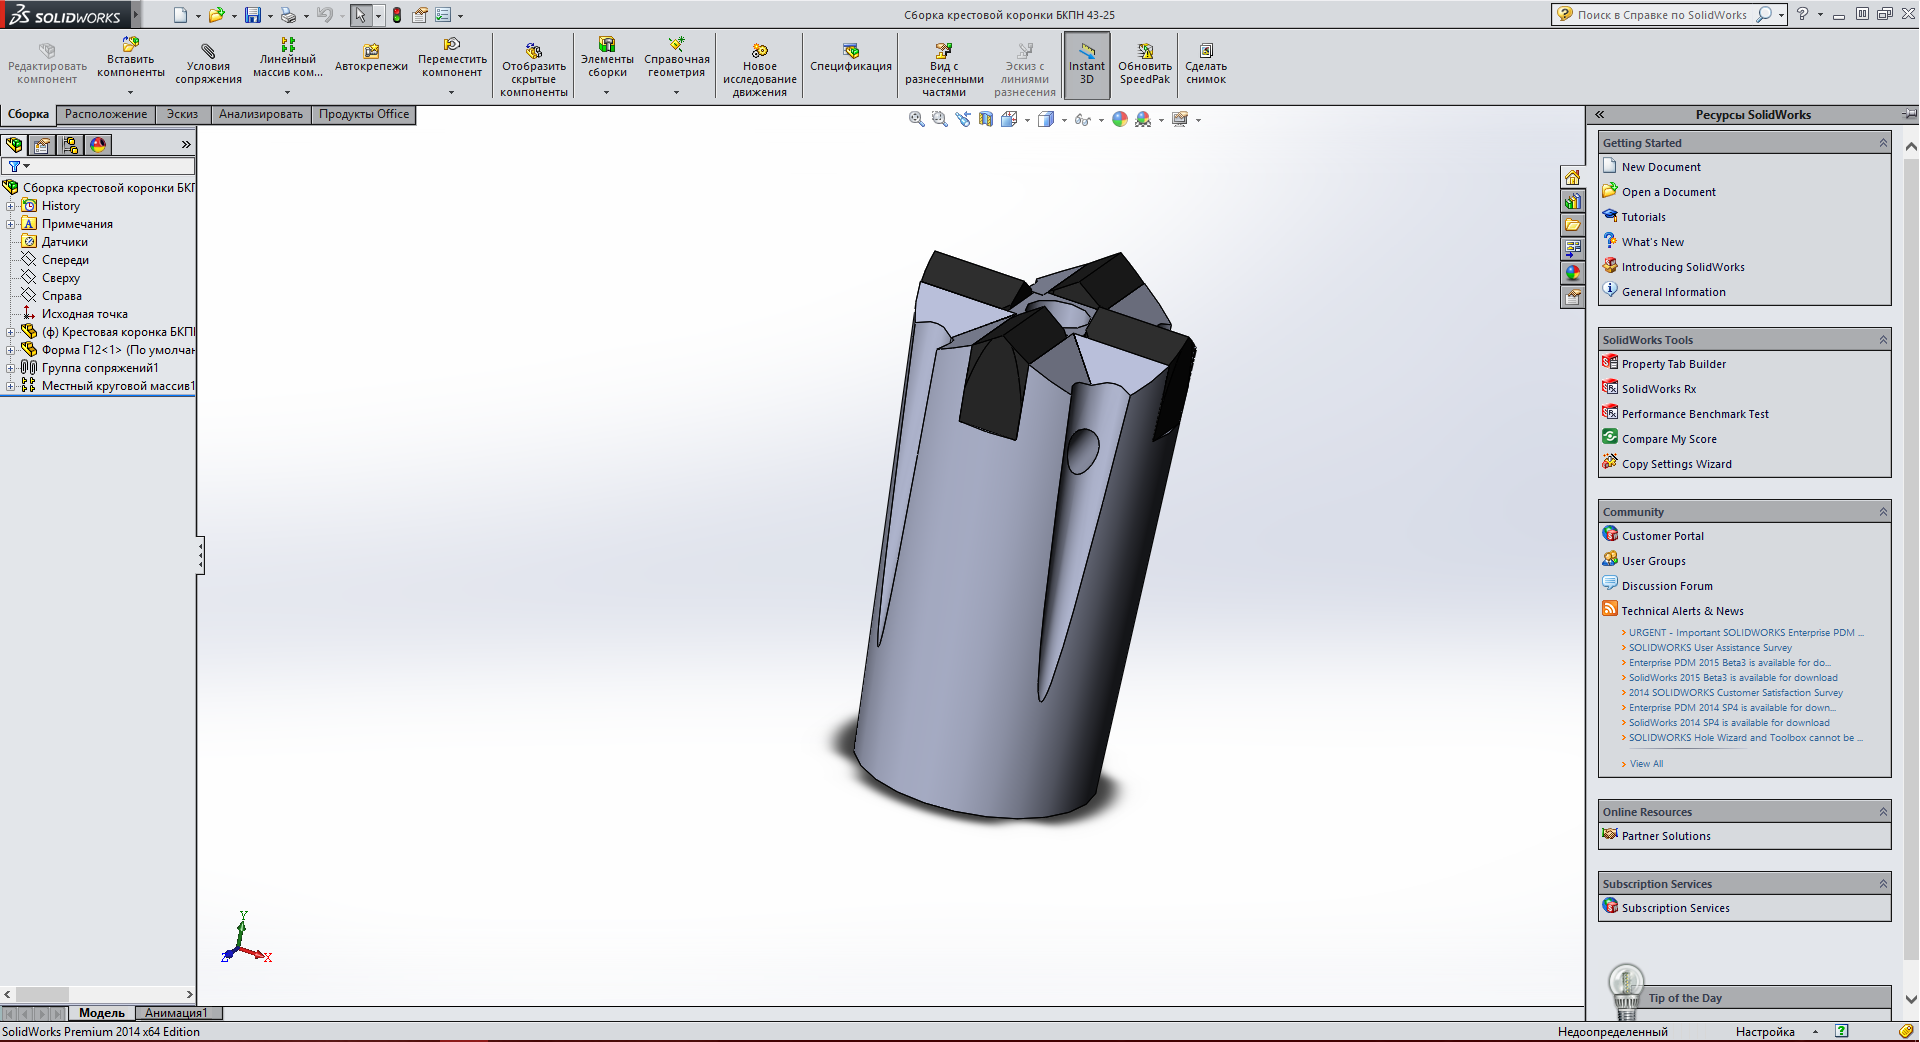Select the Спереди plane in tree
The width and height of the screenshot is (1920, 1042).
coord(65,260)
